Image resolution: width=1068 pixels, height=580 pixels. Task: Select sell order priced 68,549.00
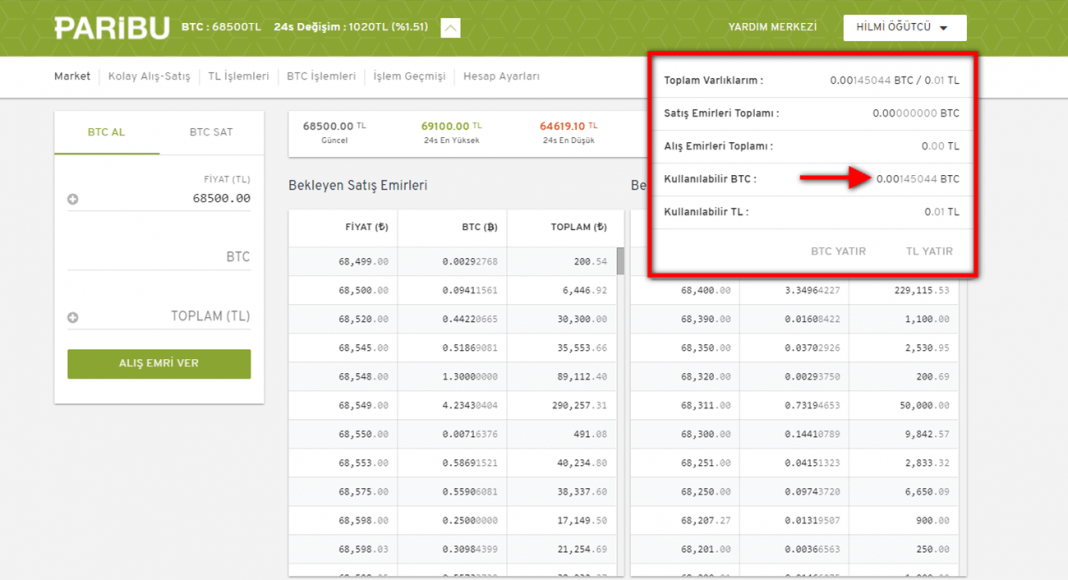[x=452, y=405]
